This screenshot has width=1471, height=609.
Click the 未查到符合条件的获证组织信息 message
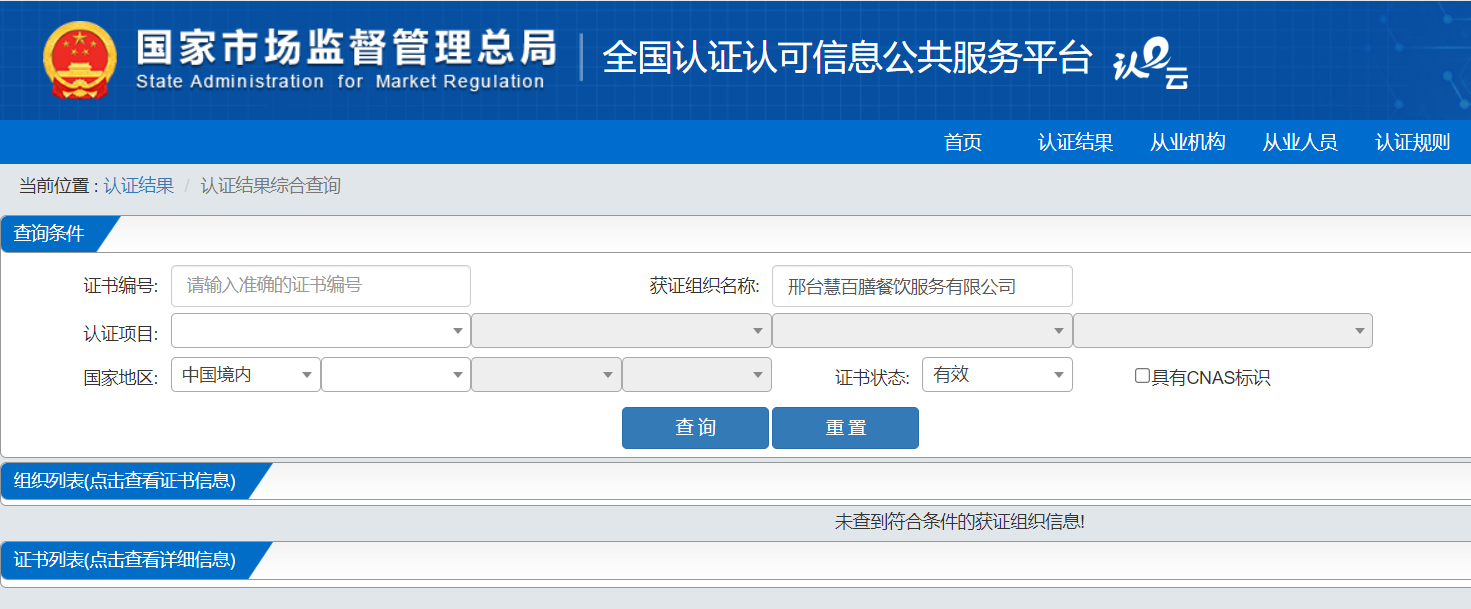pyautogui.click(x=959, y=522)
